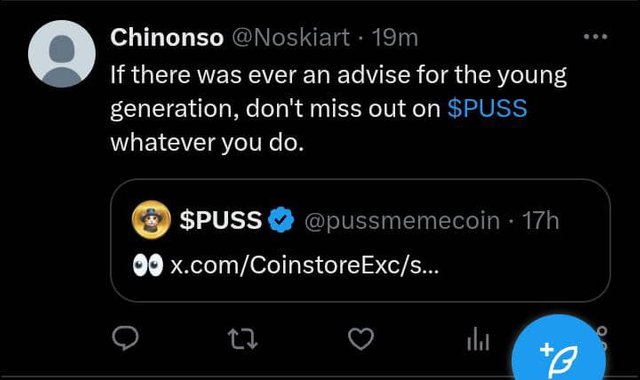The height and width of the screenshot is (380, 640).
Task: Tap the share icon behind compose button
Action: (603, 338)
